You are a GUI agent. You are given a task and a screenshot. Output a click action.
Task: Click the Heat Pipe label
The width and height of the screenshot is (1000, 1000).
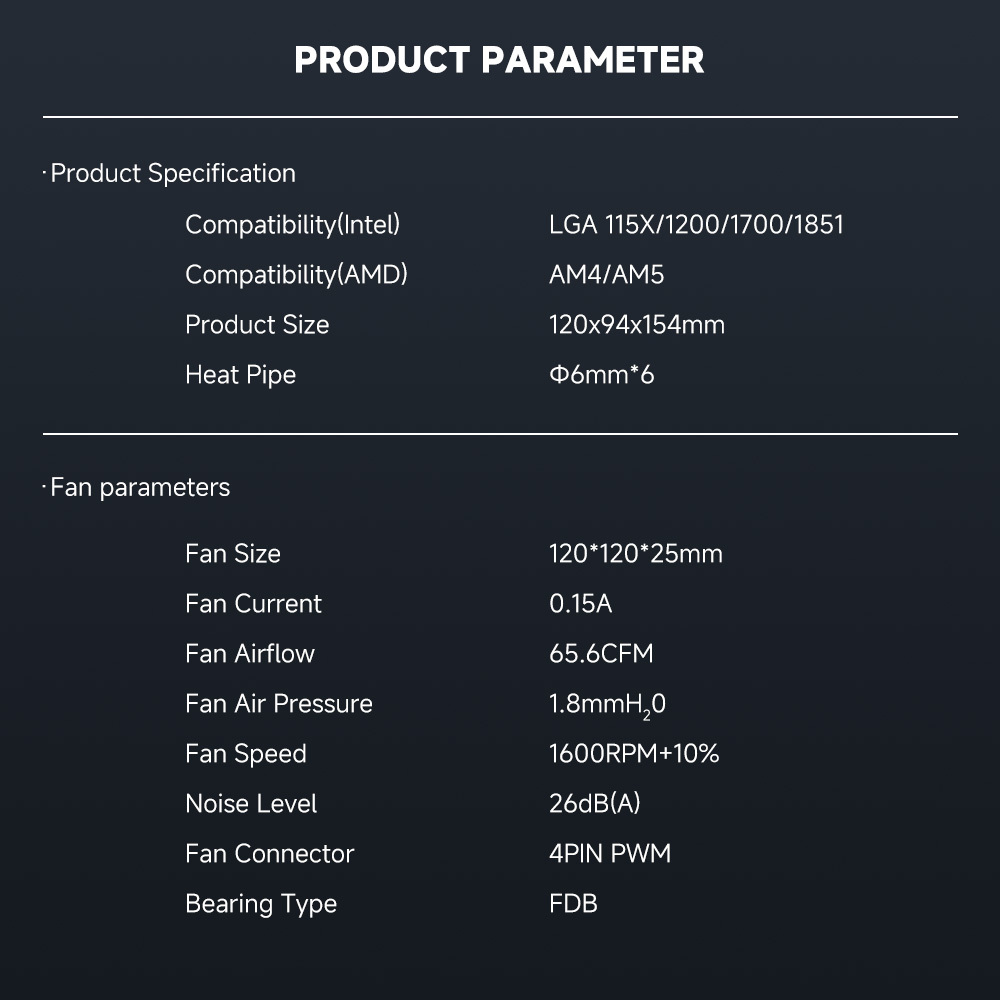(240, 375)
